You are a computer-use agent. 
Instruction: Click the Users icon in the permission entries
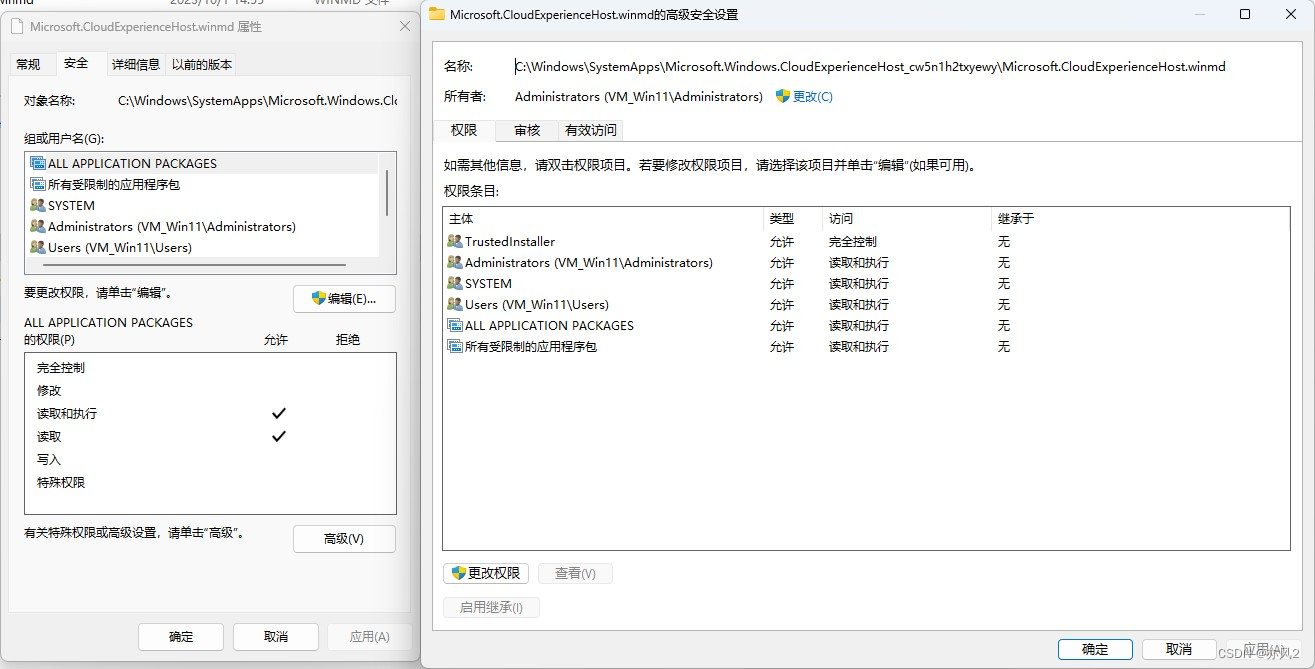pyautogui.click(x=455, y=304)
